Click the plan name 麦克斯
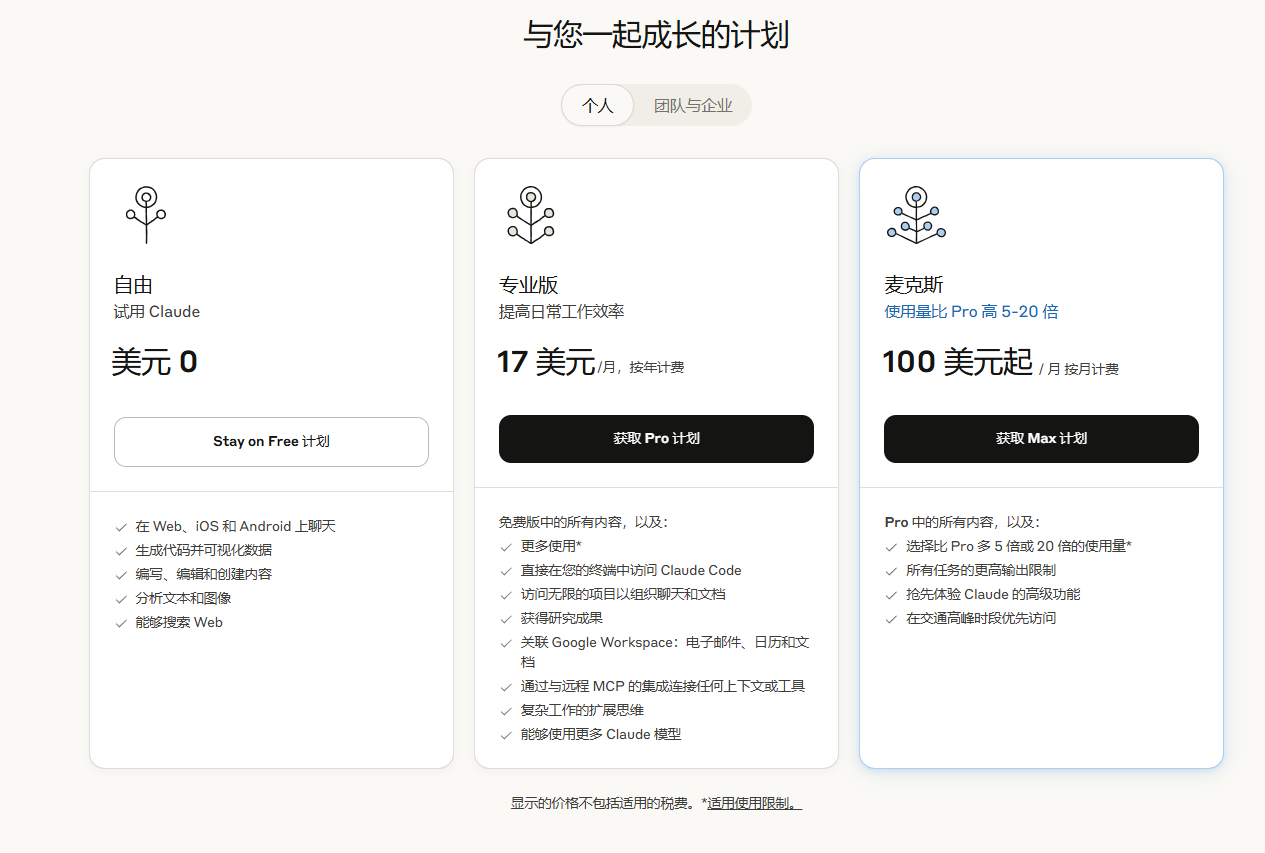Screen dimensions: 1265x853 pyautogui.click(x=914, y=286)
